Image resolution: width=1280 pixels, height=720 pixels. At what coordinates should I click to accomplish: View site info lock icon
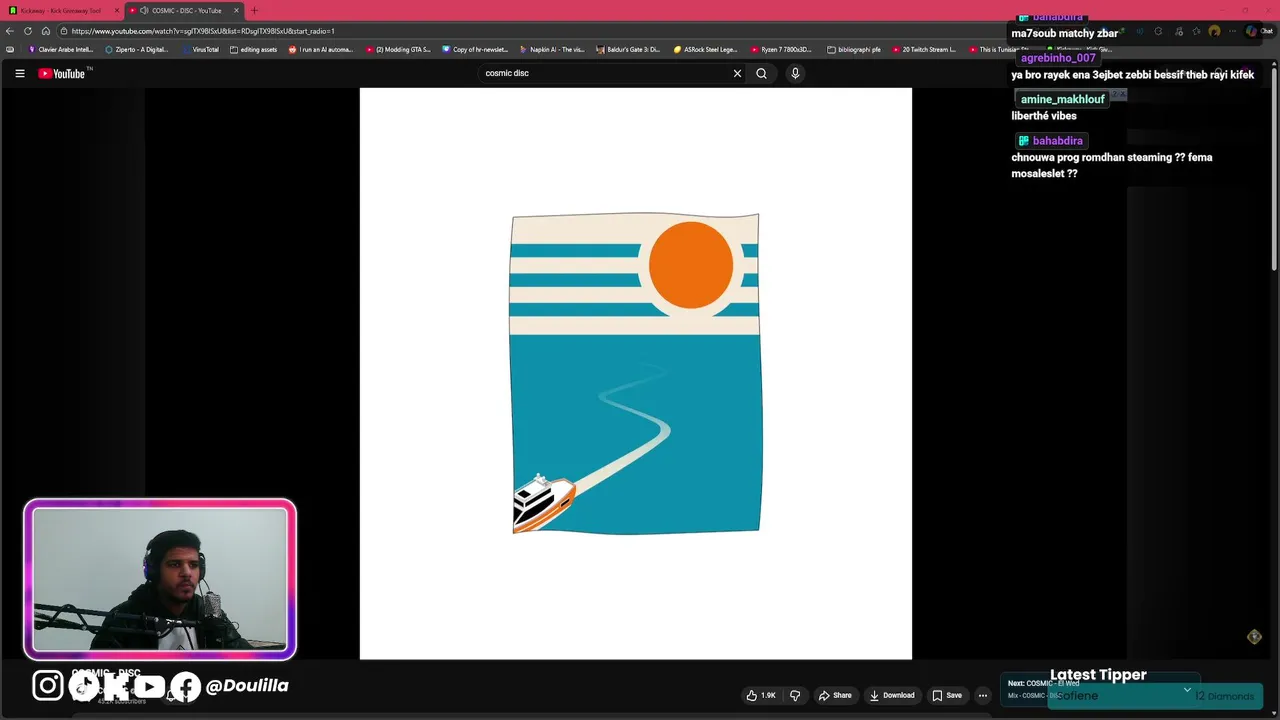coord(64,31)
